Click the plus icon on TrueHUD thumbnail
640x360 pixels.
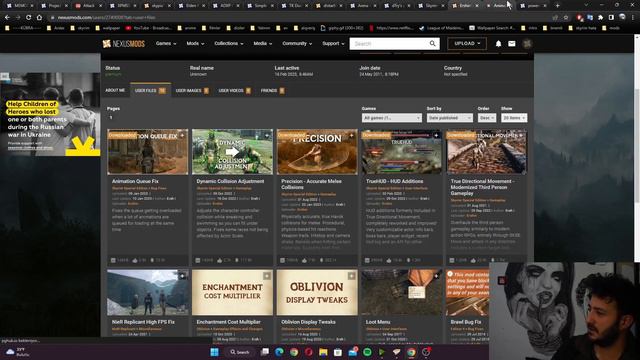click(436, 135)
